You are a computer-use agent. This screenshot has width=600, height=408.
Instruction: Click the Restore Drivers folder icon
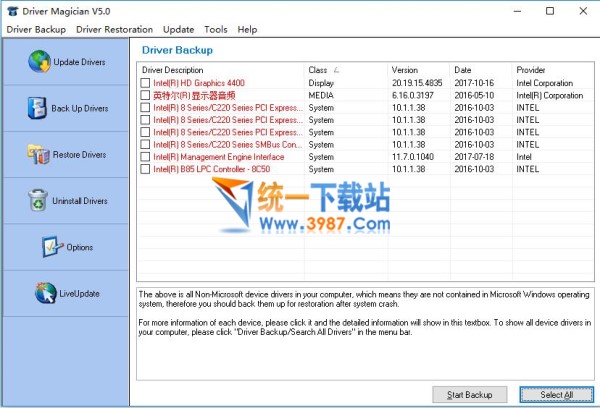point(37,155)
